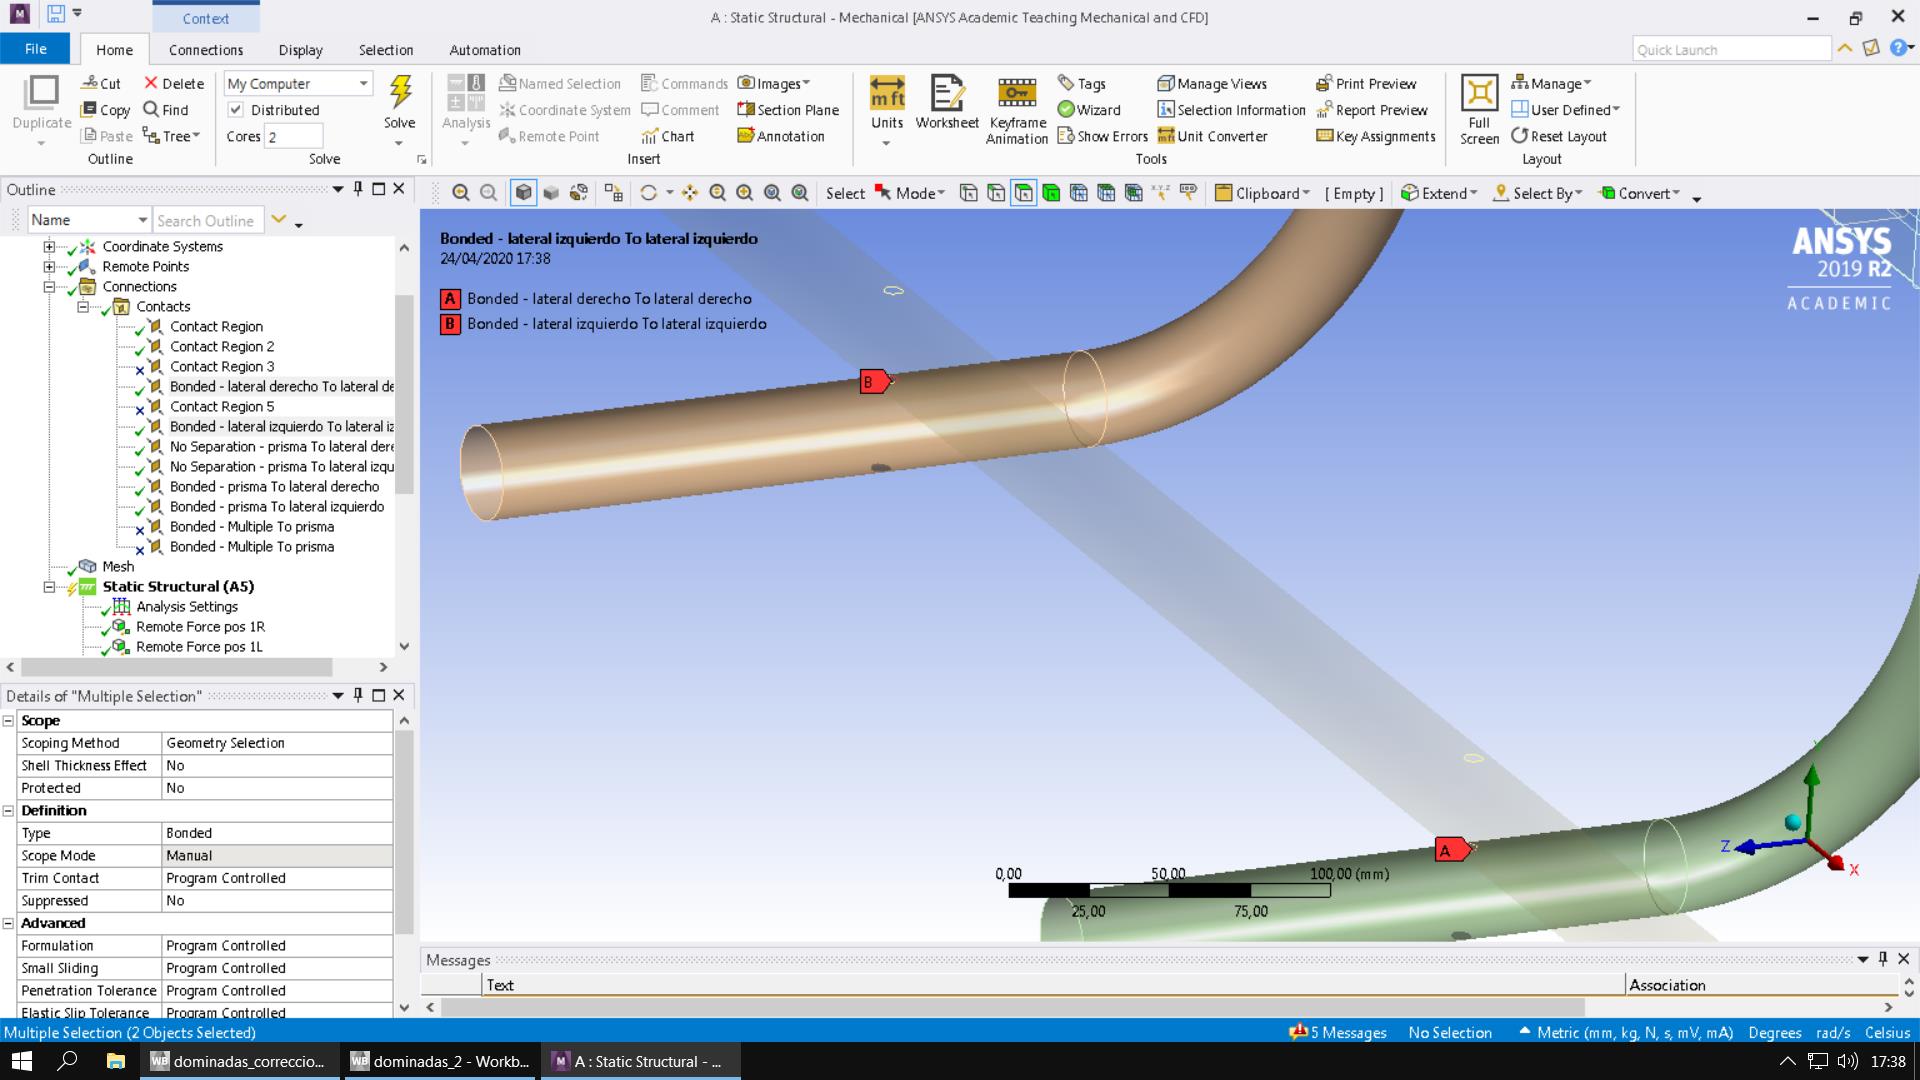
Task: Collapse the Scope section in Details
Action: click(8, 721)
